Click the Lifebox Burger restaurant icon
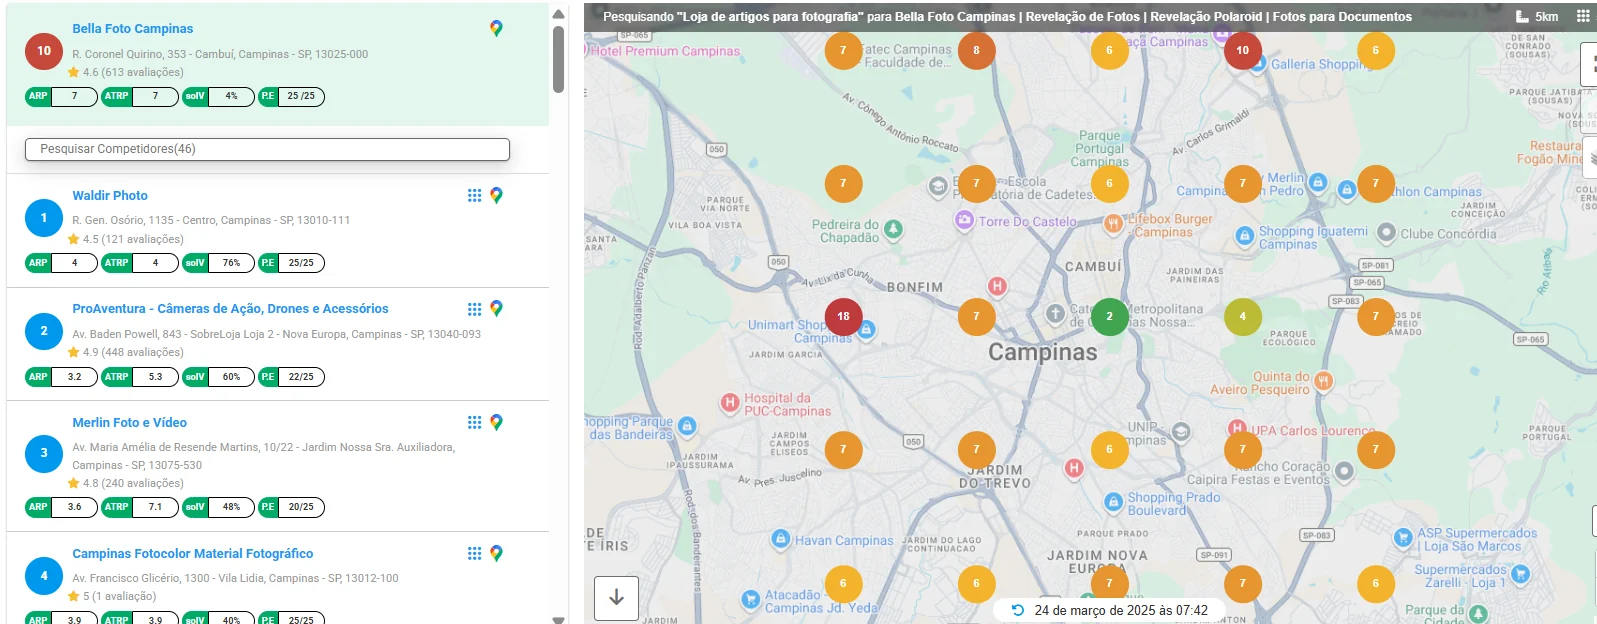The image size is (1597, 624). coord(1113,224)
